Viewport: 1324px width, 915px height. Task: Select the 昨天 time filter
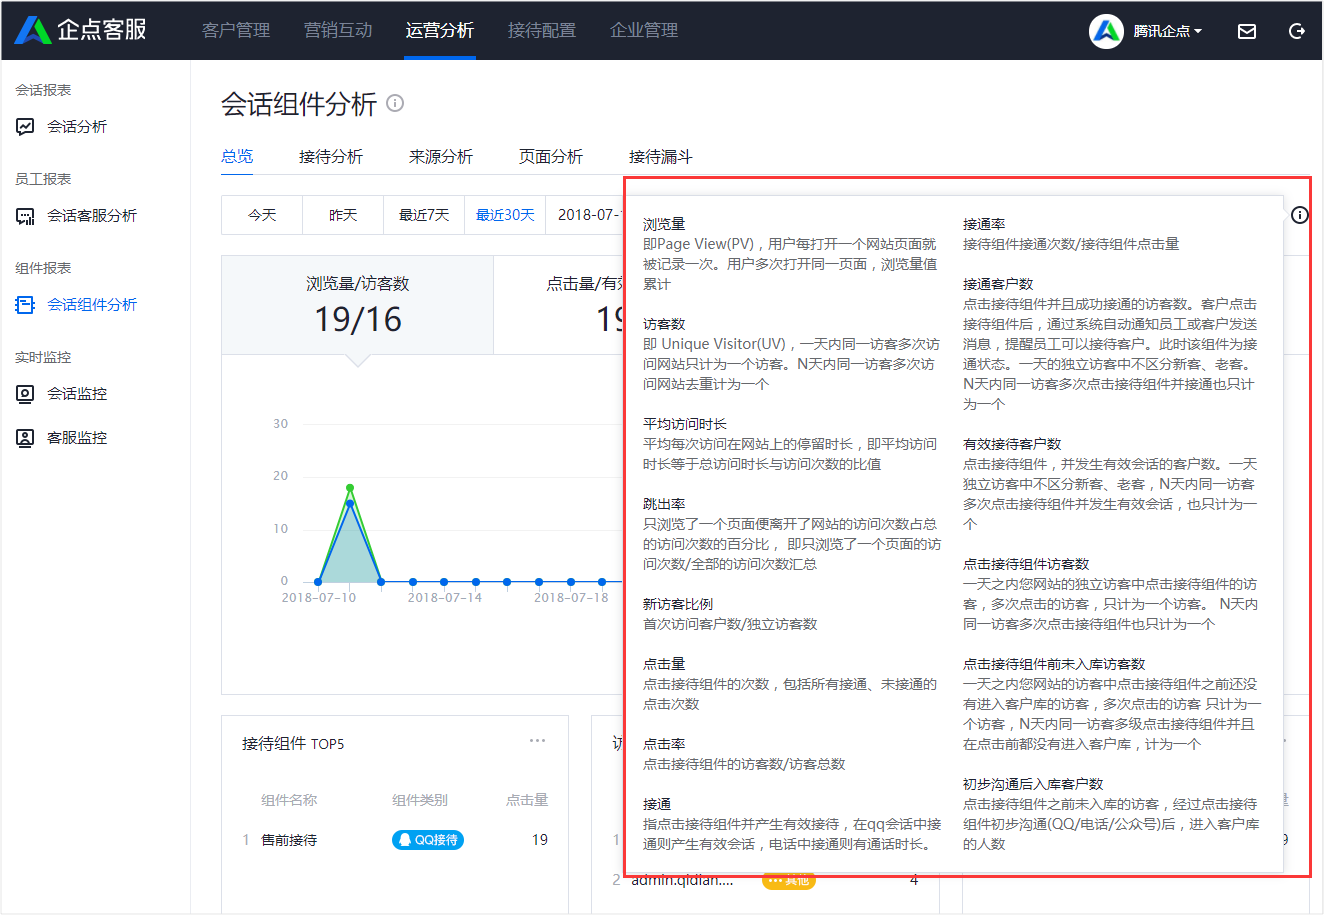343,215
